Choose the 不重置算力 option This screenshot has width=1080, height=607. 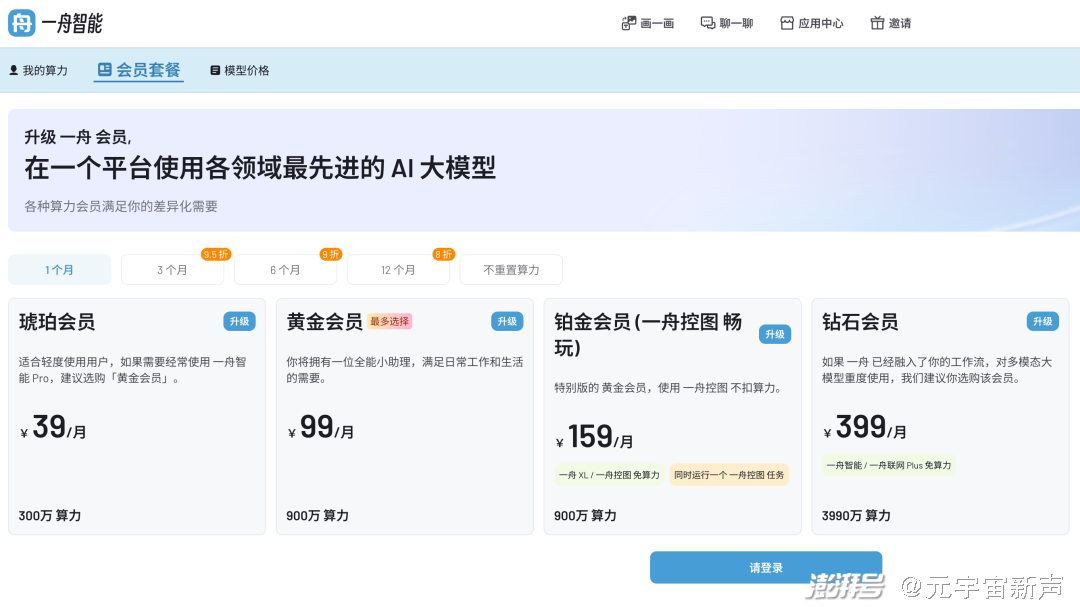pyautogui.click(x=511, y=269)
